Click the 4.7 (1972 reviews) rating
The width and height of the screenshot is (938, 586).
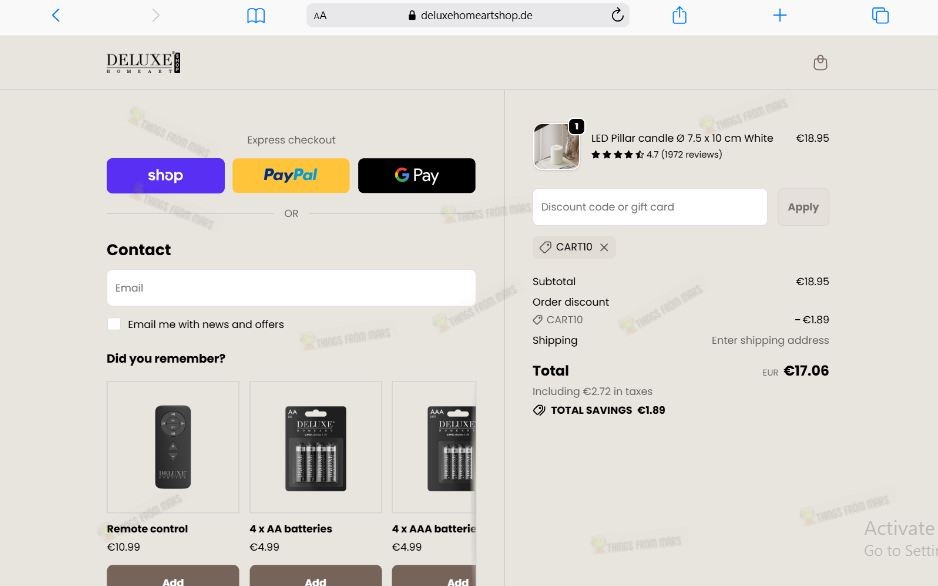pyautogui.click(x=656, y=154)
